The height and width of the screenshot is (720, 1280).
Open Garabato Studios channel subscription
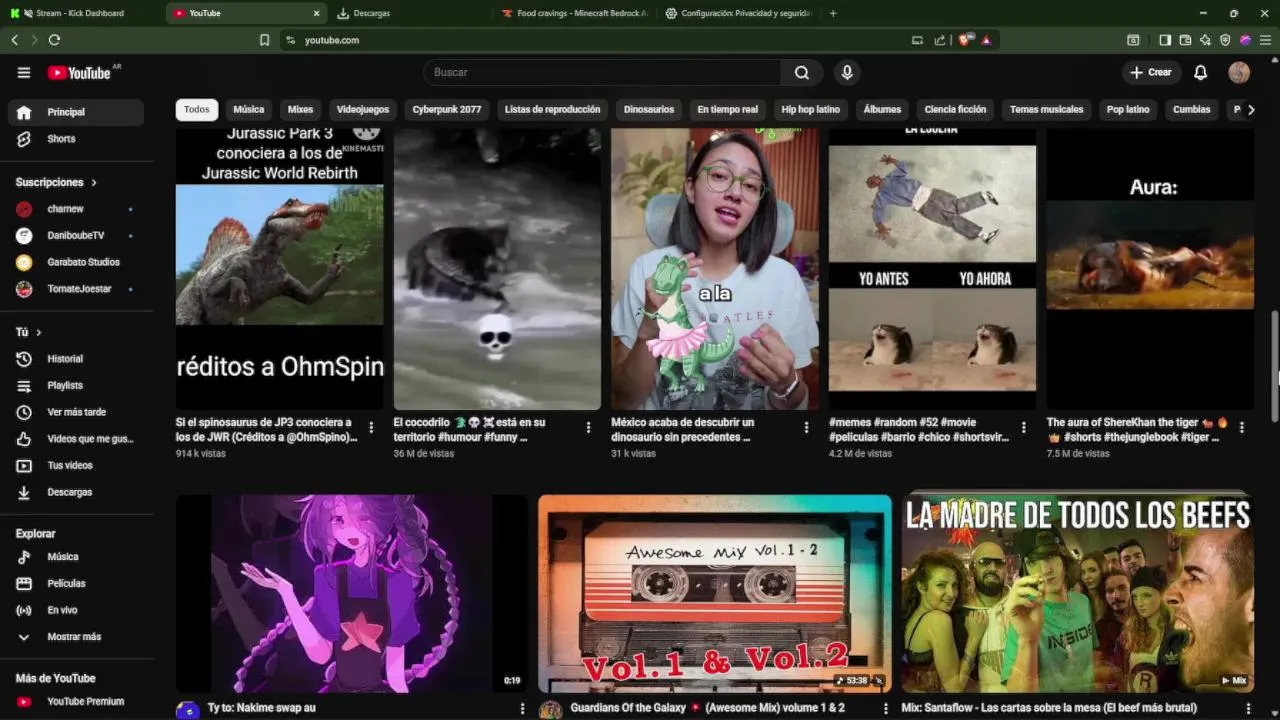pos(76,262)
